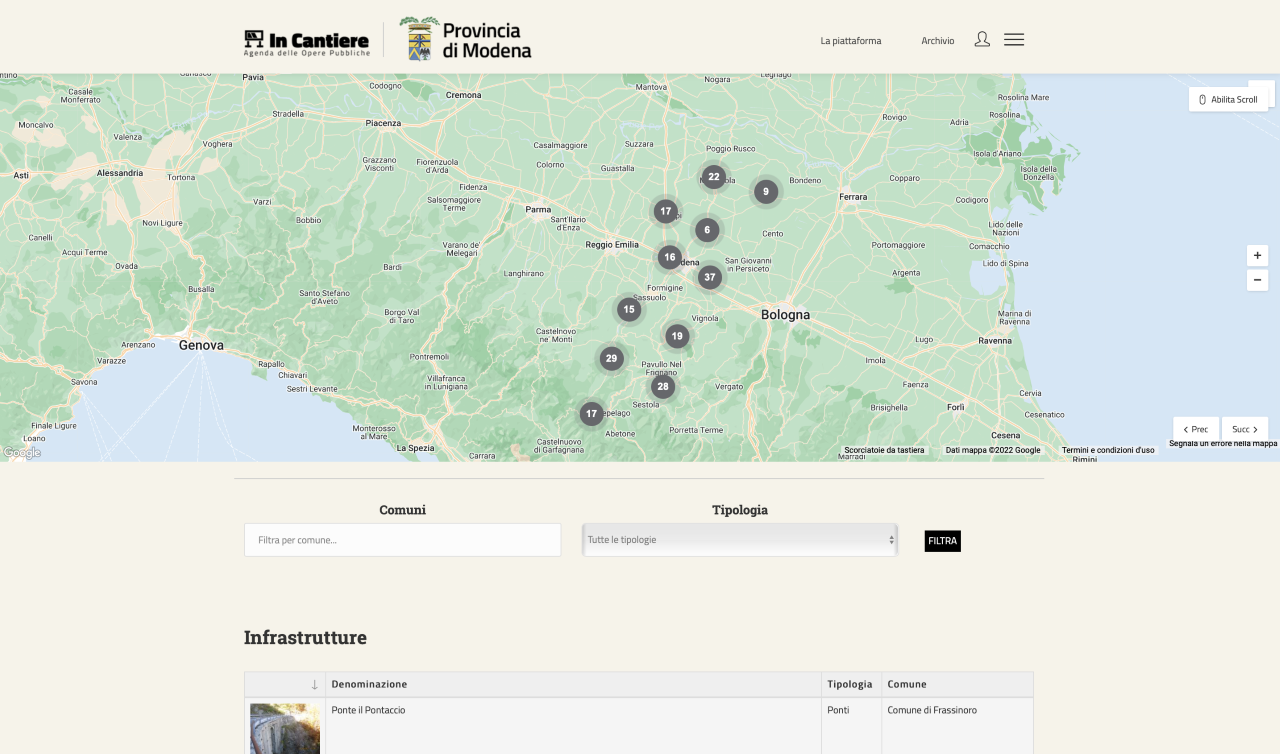This screenshot has height=754, width=1280.
Task: Open the Archivio menu item
Action: 938,41
